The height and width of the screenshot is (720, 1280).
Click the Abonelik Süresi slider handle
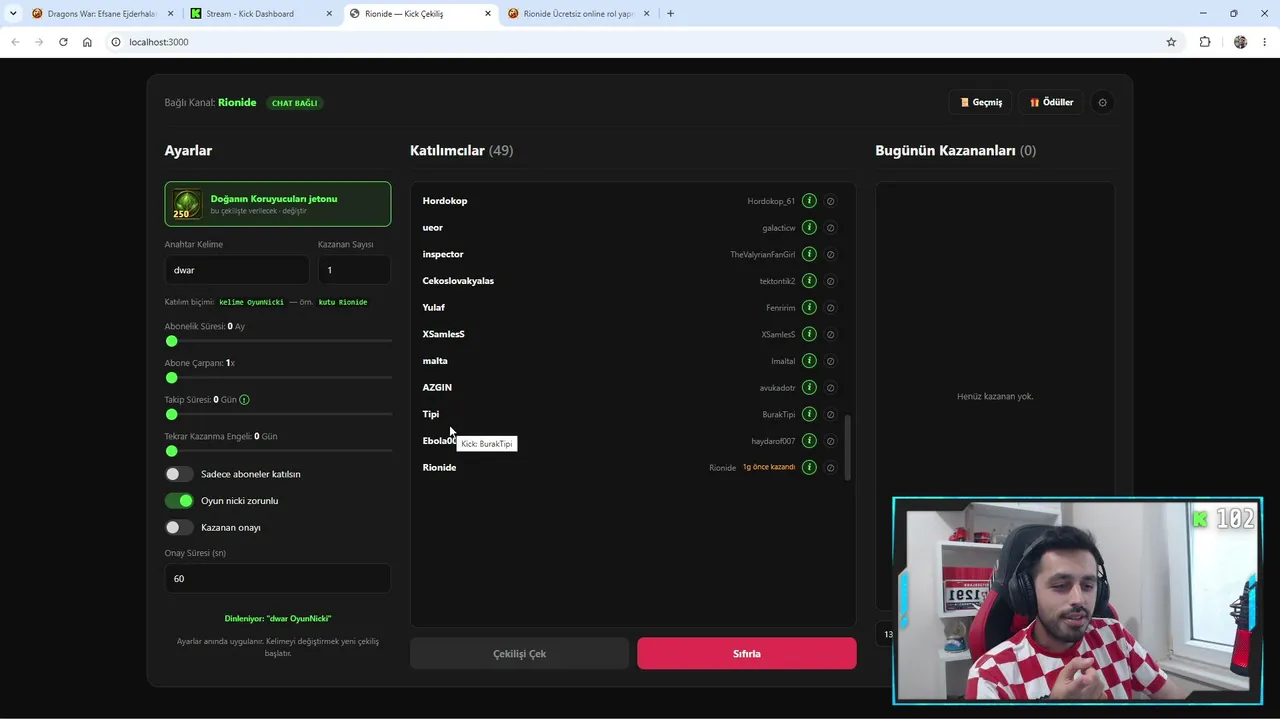171,341
